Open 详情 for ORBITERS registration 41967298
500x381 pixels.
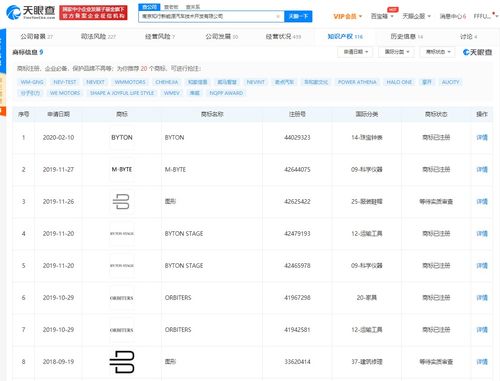(x=482, y=298)
